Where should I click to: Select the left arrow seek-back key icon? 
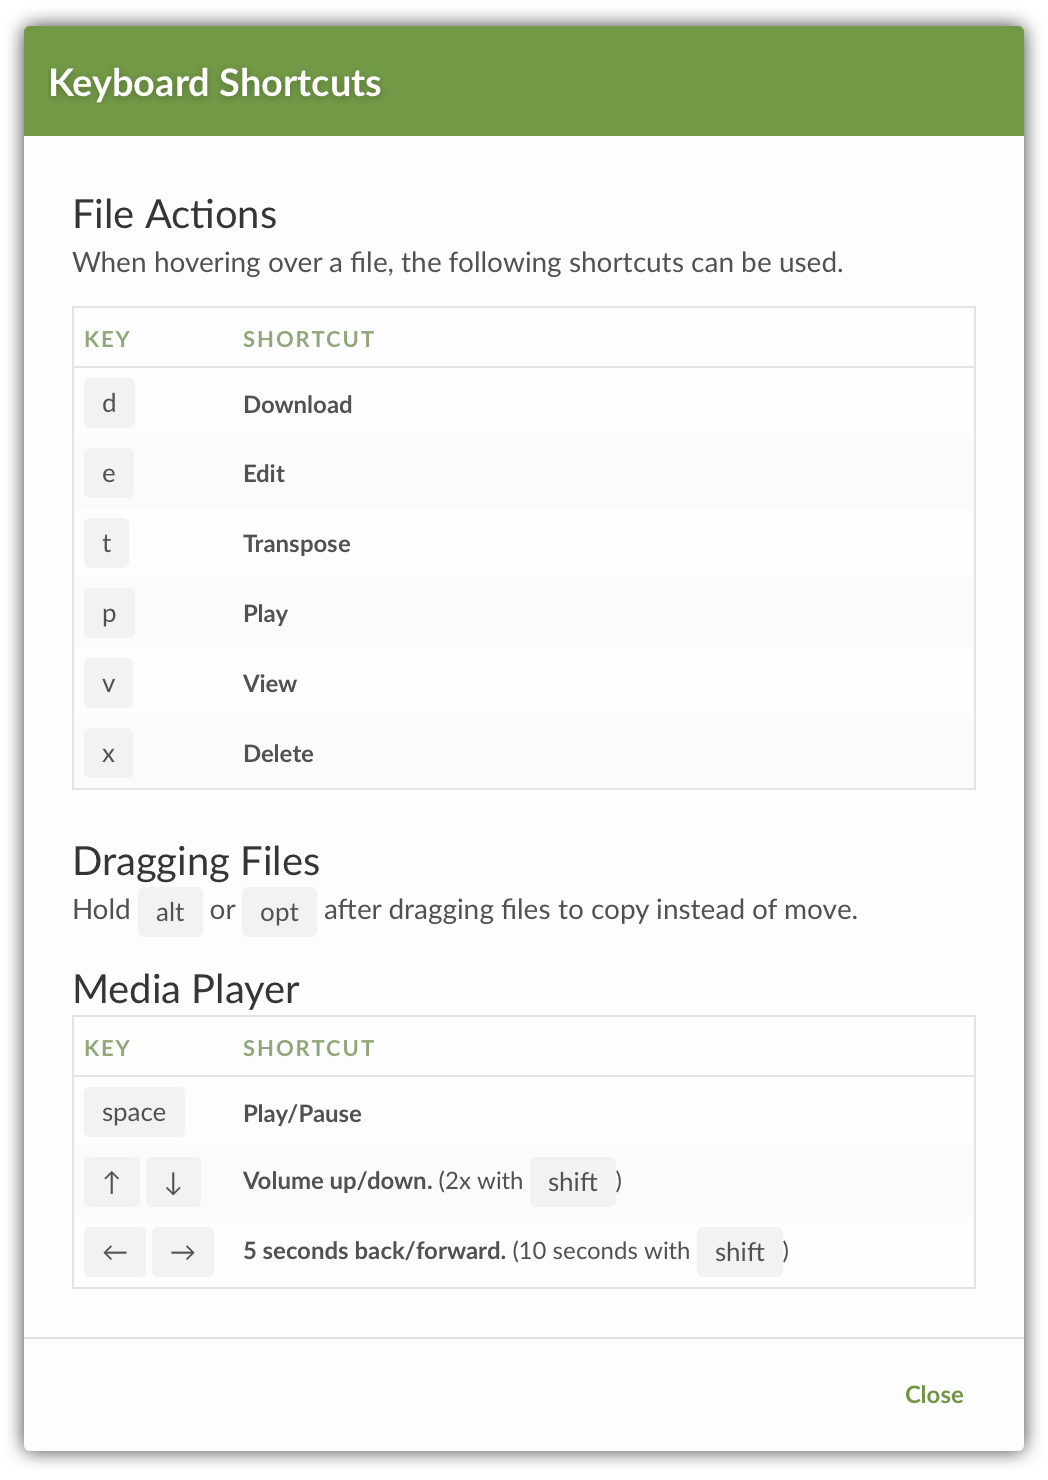[115, 1252]
